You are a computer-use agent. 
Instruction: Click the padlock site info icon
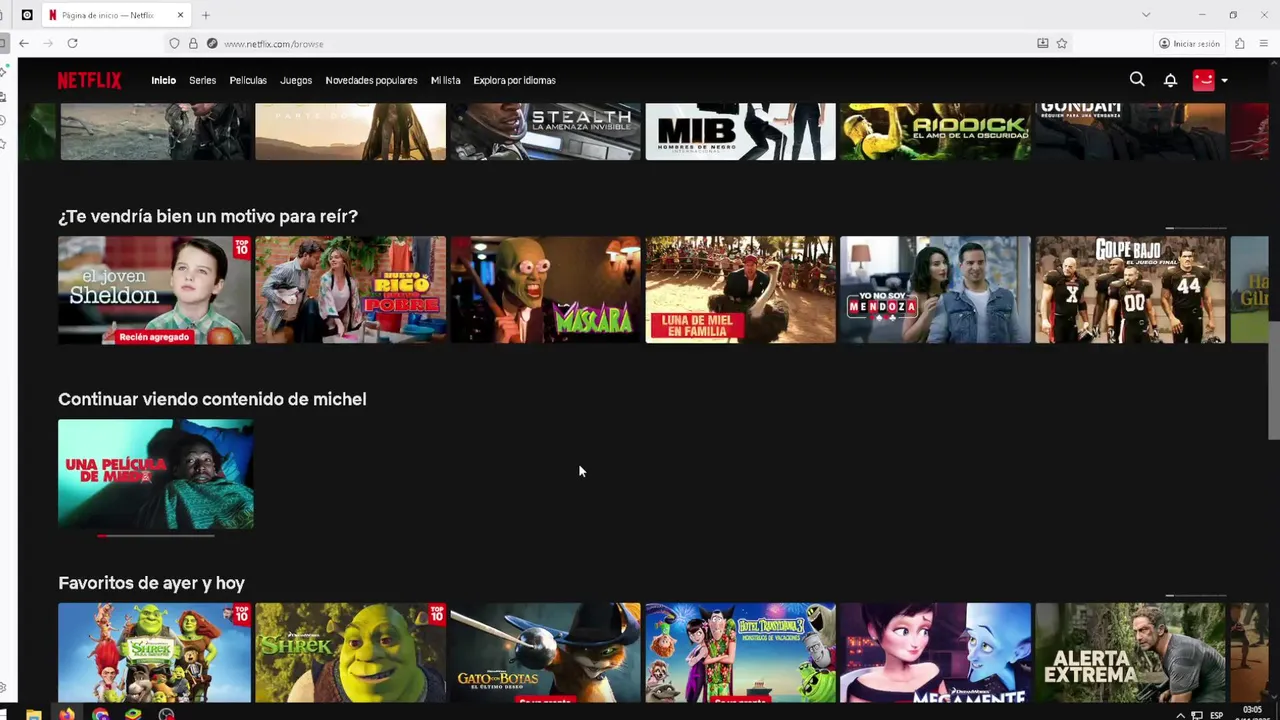pyautogui.click(x=193, y=43)
